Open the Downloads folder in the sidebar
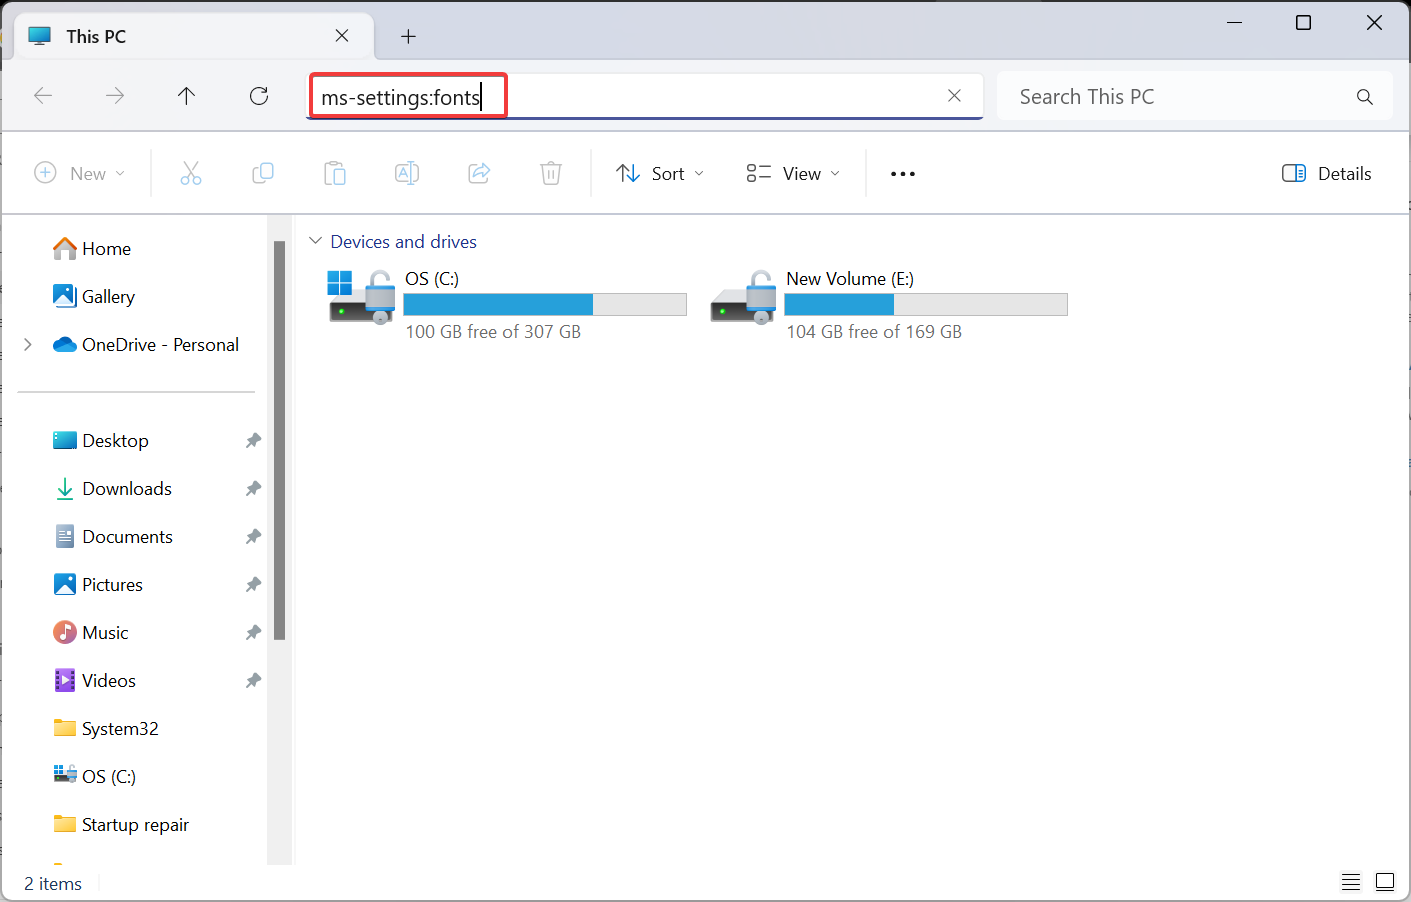Image resolution: width=1411 pixels, height=902 pixels. pos(126,488)
